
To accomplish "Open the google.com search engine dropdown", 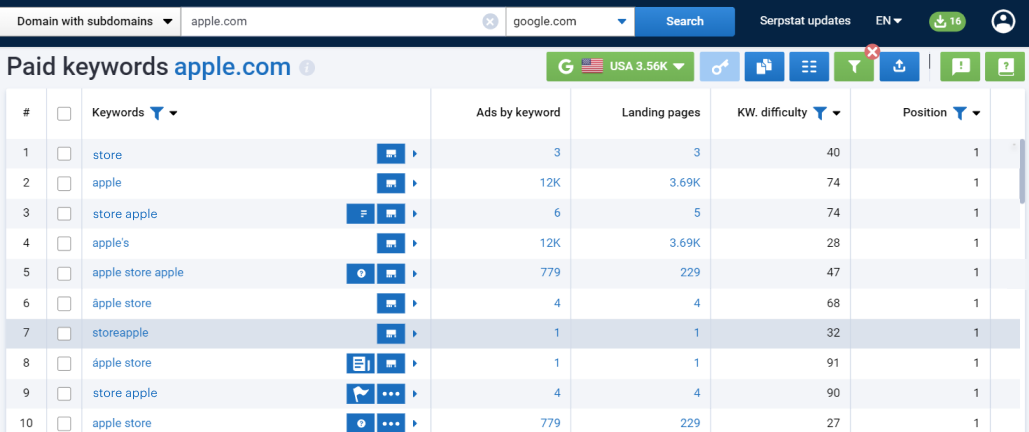I will point(570,22).
